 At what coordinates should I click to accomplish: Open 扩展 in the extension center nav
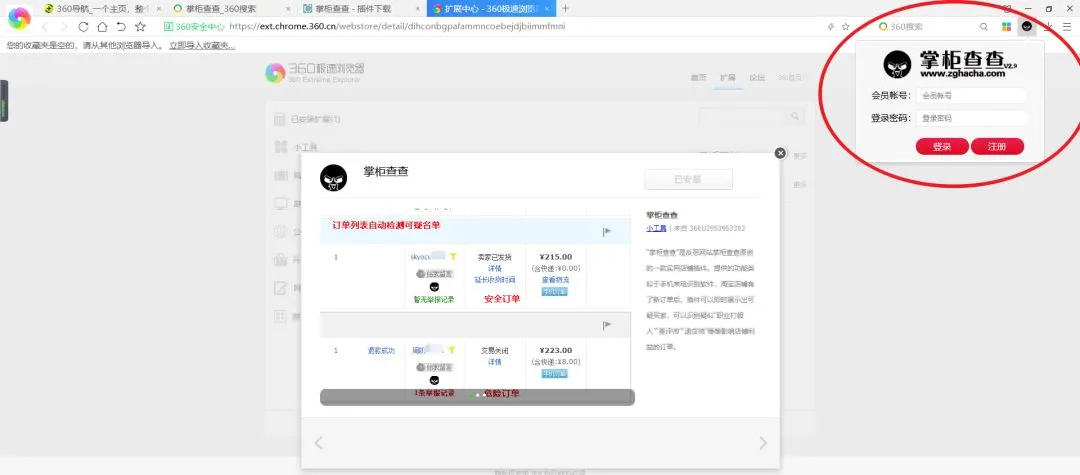point(727,78)
